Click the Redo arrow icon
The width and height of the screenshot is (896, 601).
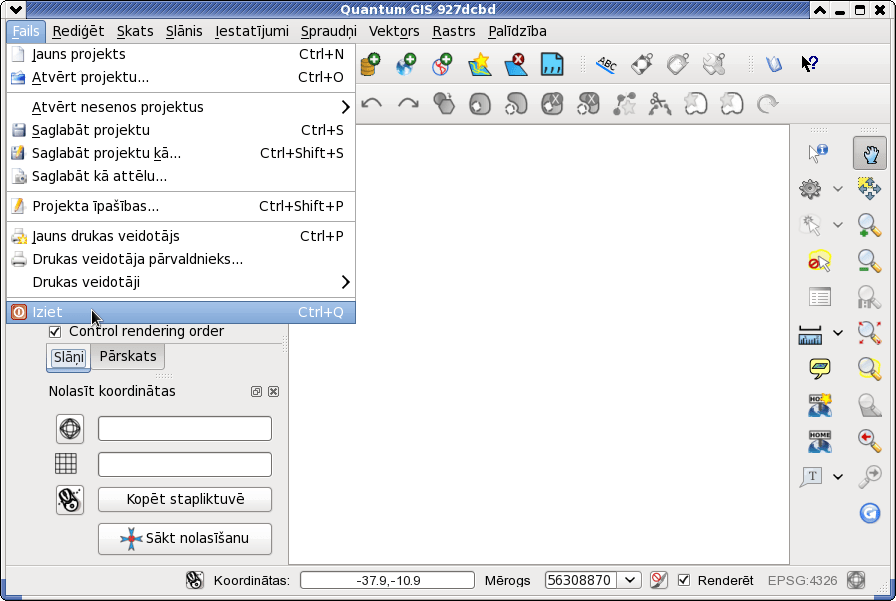(x=408, y=104)
